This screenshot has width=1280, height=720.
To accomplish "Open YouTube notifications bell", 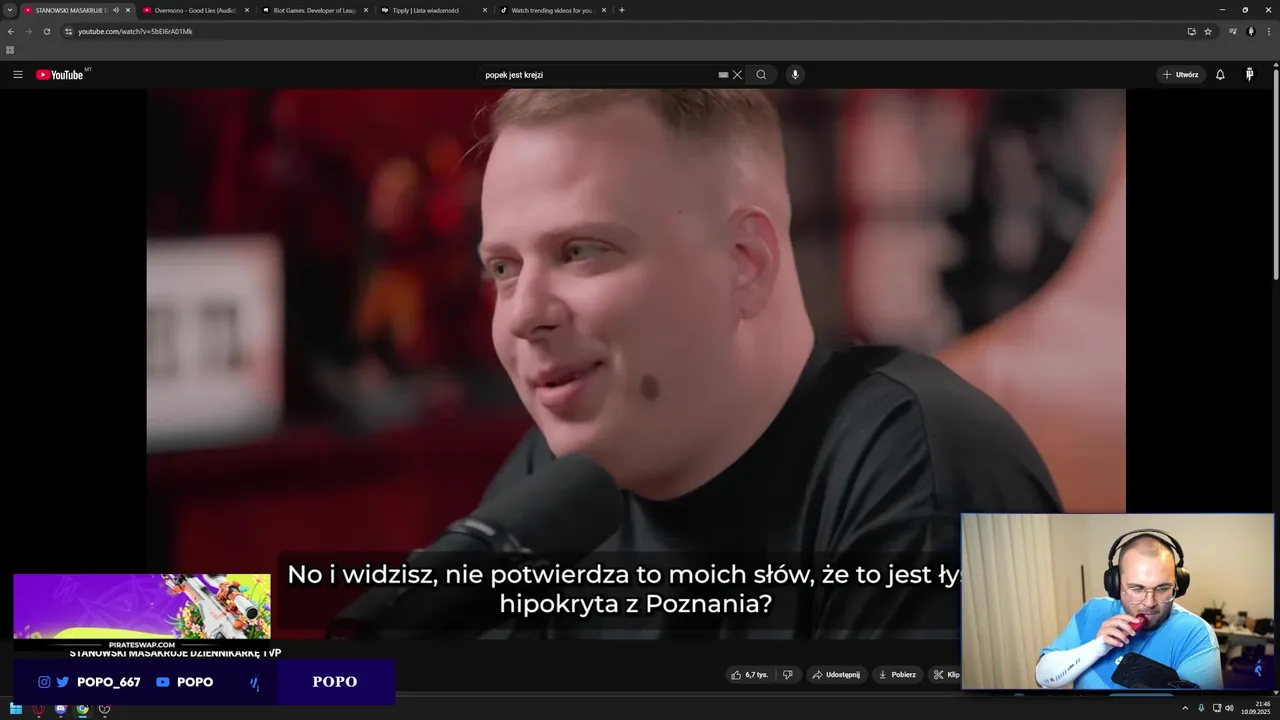I will click(1220, 75).
